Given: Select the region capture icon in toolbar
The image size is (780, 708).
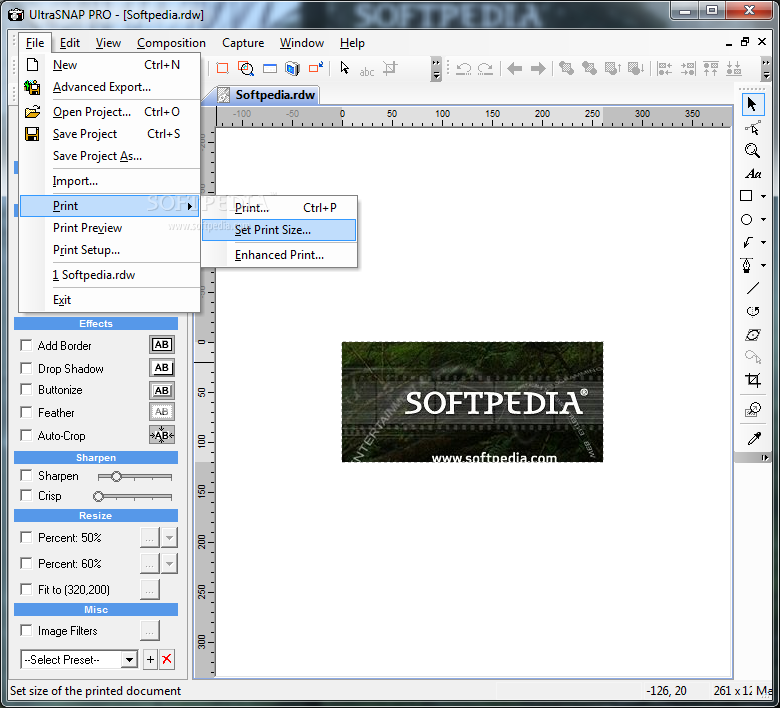Looking at the screenshot, I should (222, 68).
